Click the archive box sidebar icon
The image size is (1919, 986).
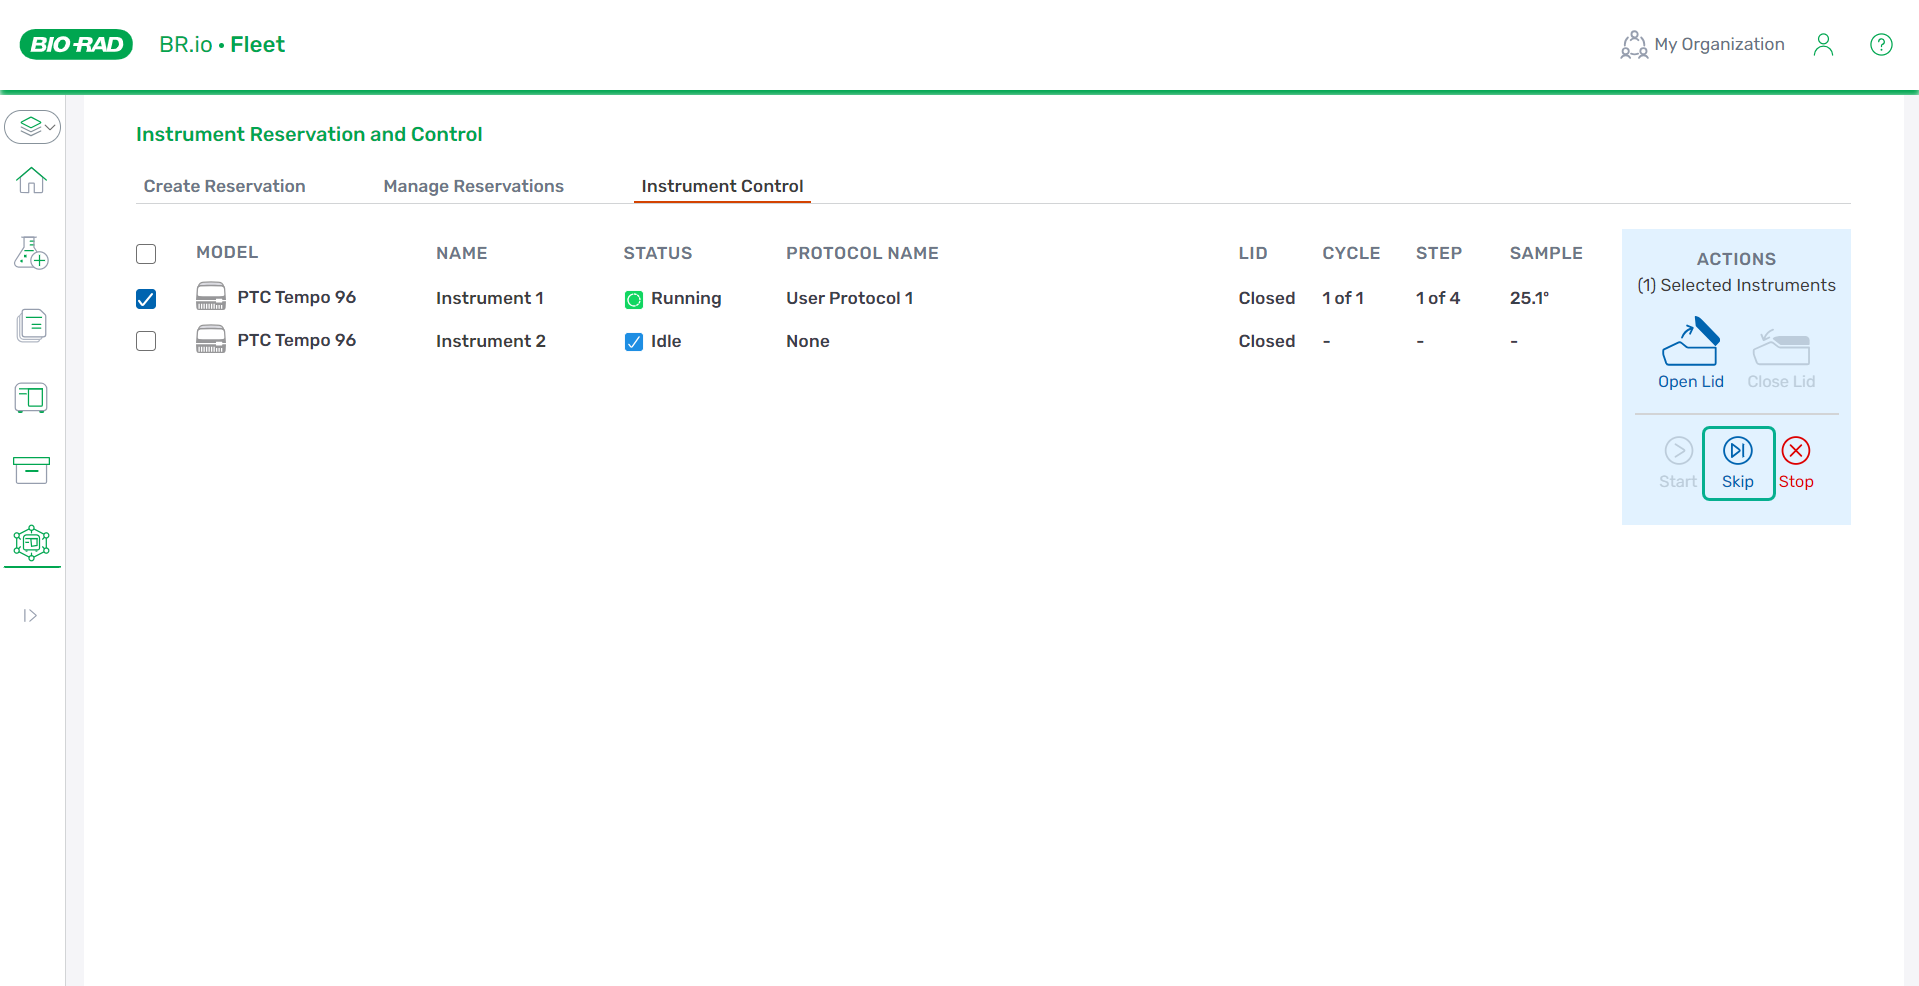pyautogui.click(x=32, y=470)
